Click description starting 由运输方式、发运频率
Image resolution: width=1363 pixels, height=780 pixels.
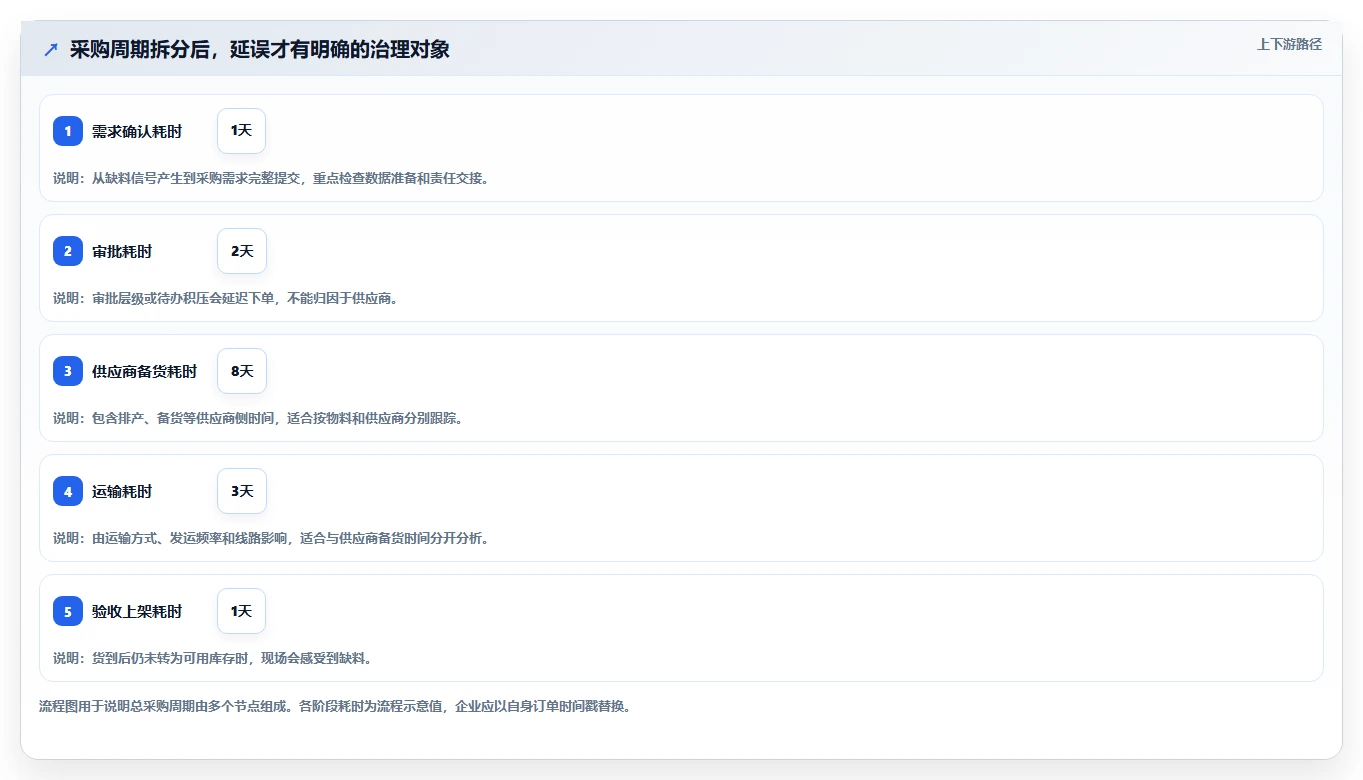click(x=271, y=538)
